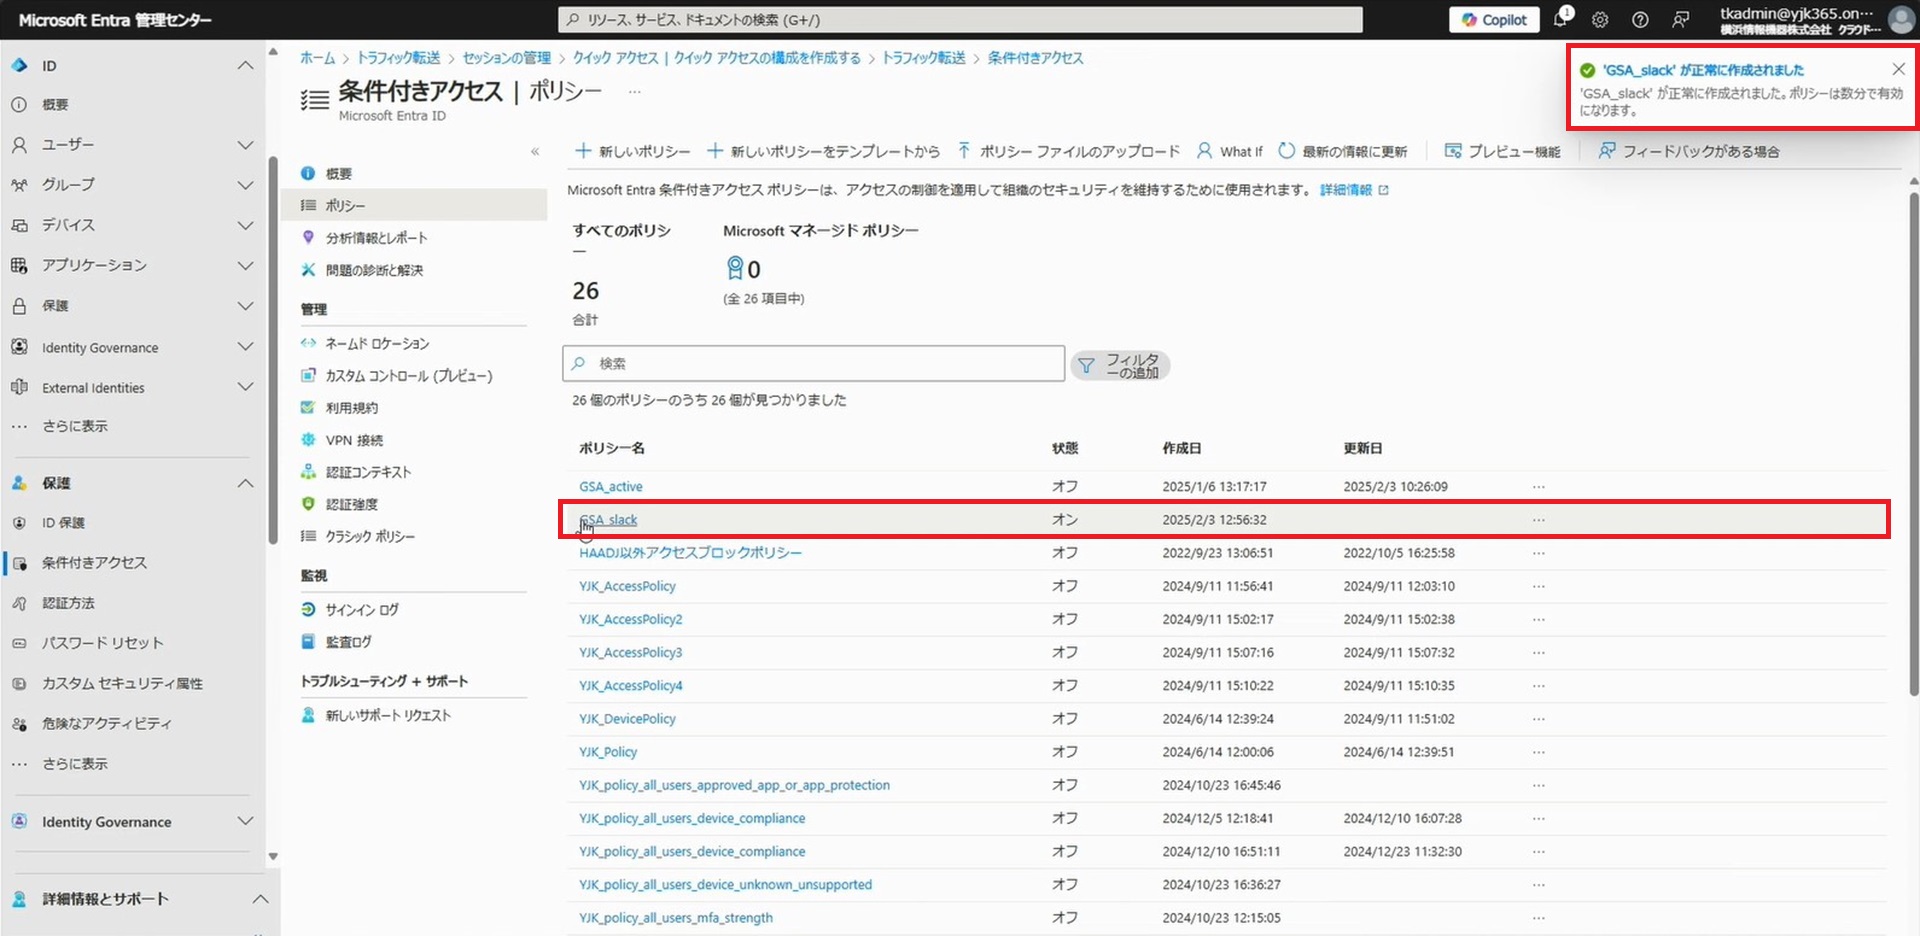Collapse the resource menu with double chevron

(535, 152)
